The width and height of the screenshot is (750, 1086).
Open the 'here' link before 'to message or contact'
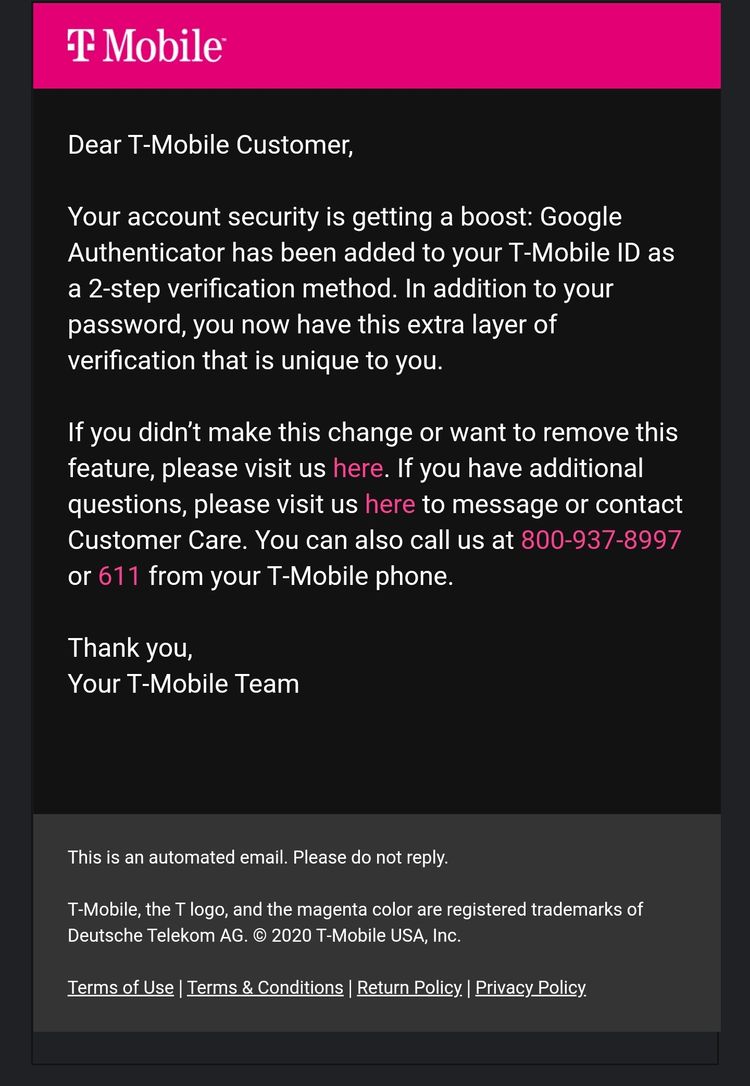(390, 504)
